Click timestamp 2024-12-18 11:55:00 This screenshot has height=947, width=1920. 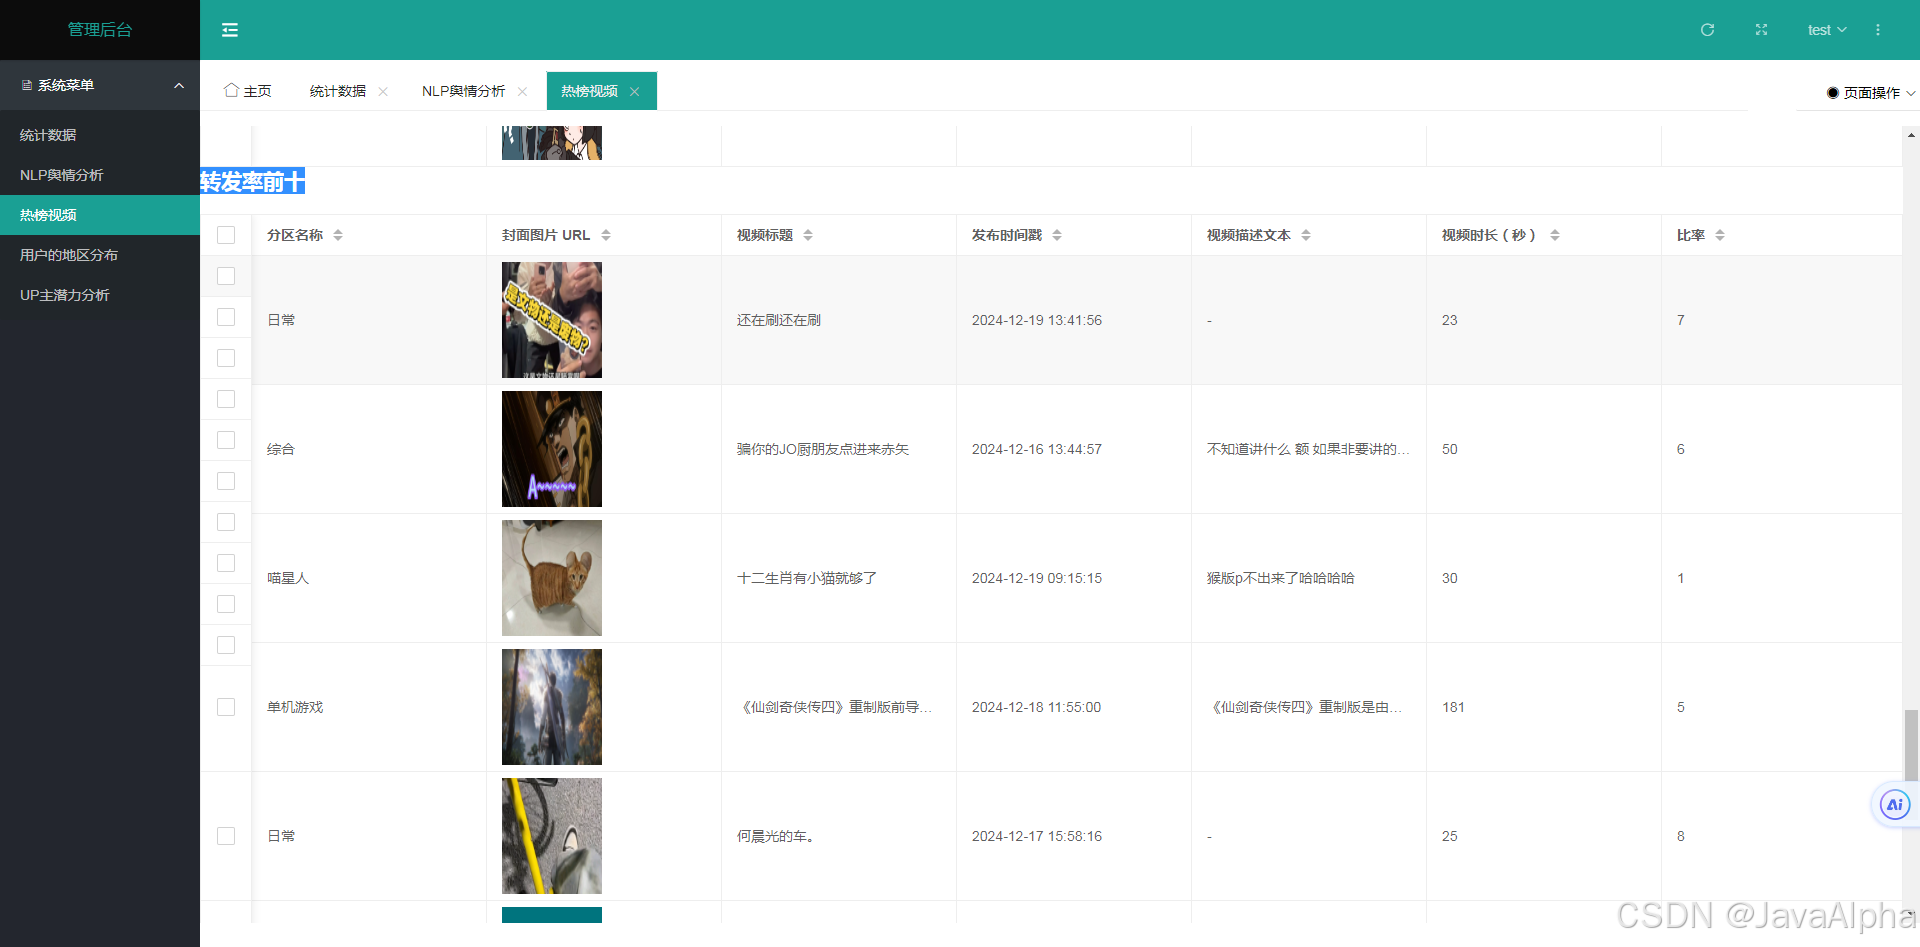coord(1036,707)
